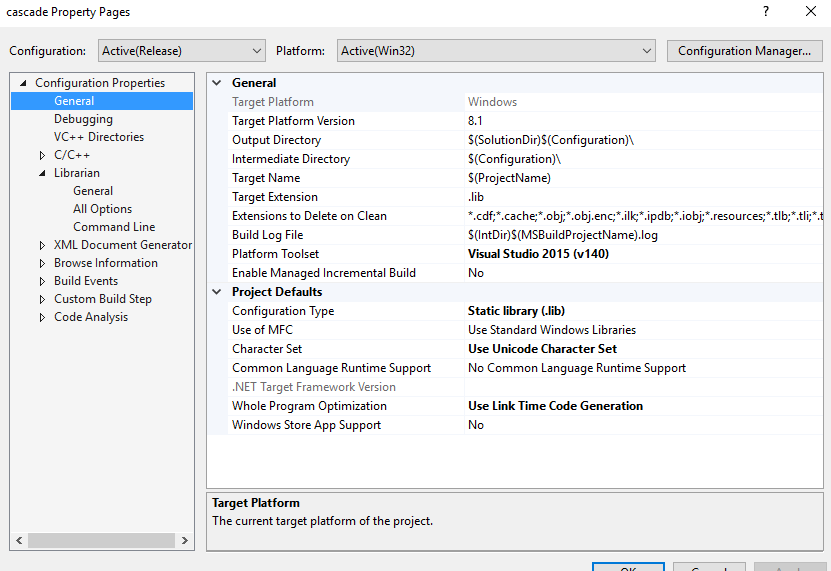831x571 pixels.
Task: Collapse Configuration Properties tree node
Action: (x=23, y=83)
